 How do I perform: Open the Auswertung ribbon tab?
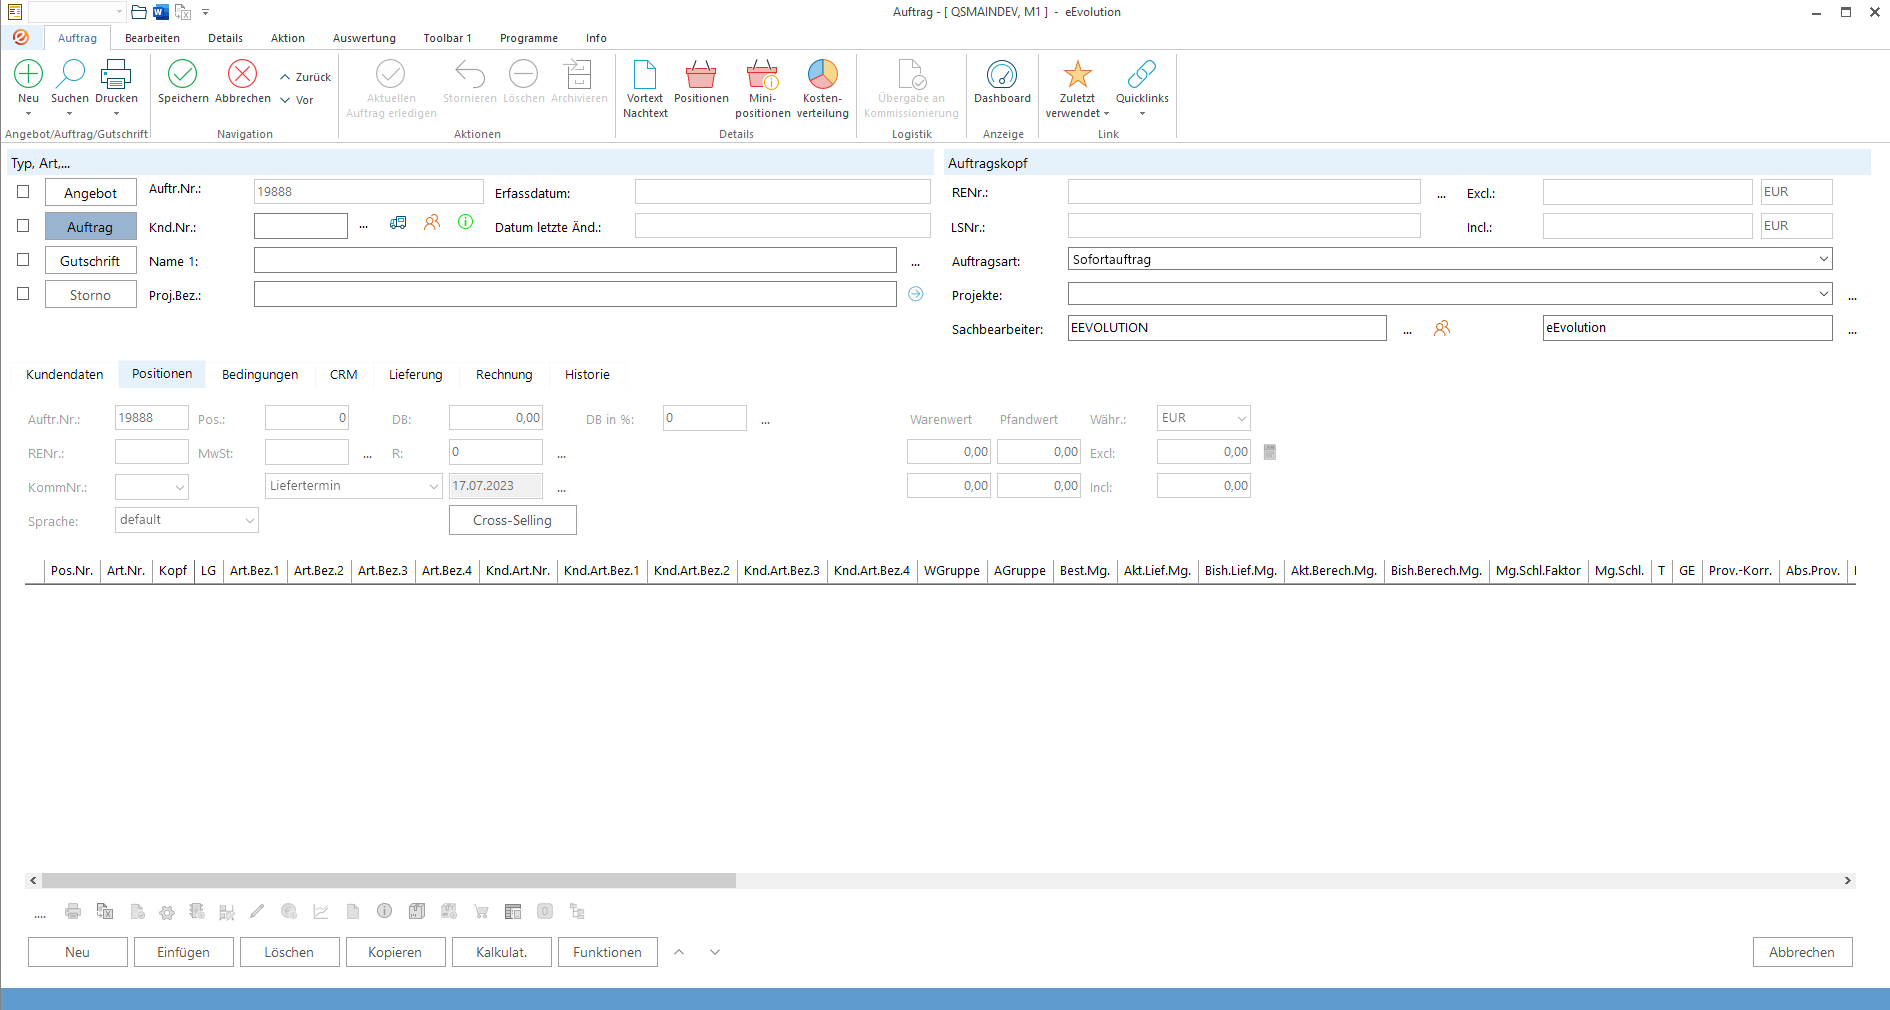coord(364,38)
